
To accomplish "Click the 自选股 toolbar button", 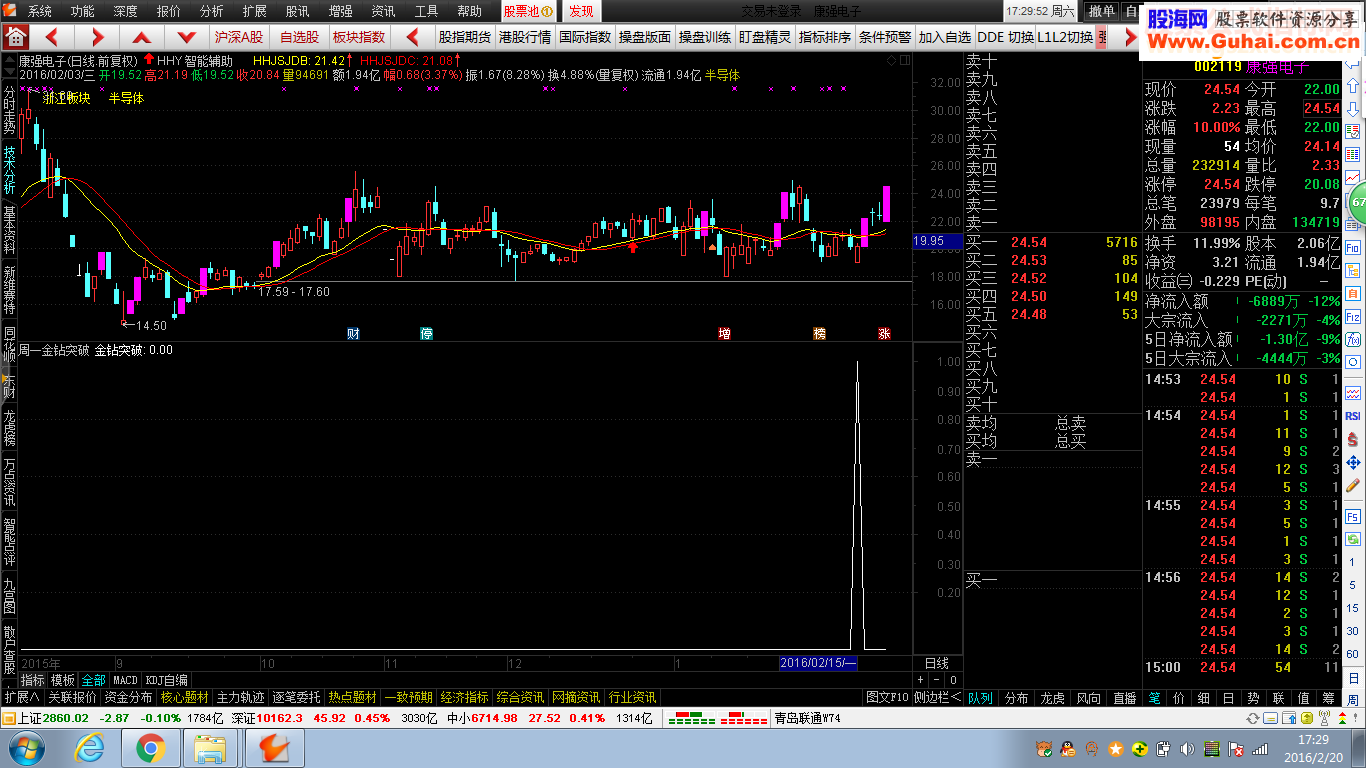I will tap(299, 37).
